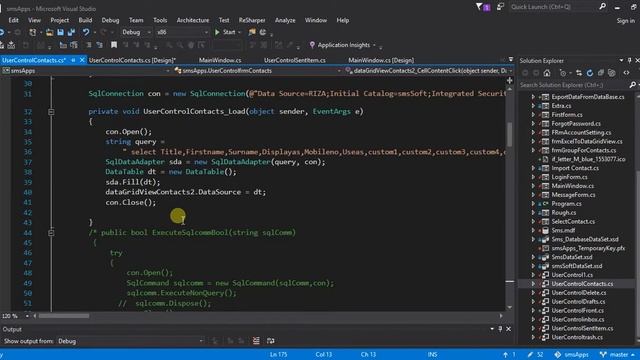Select Sms.mdf in Solution Explorer
This screenshot has width=640, height=360.
pos(563,230)
